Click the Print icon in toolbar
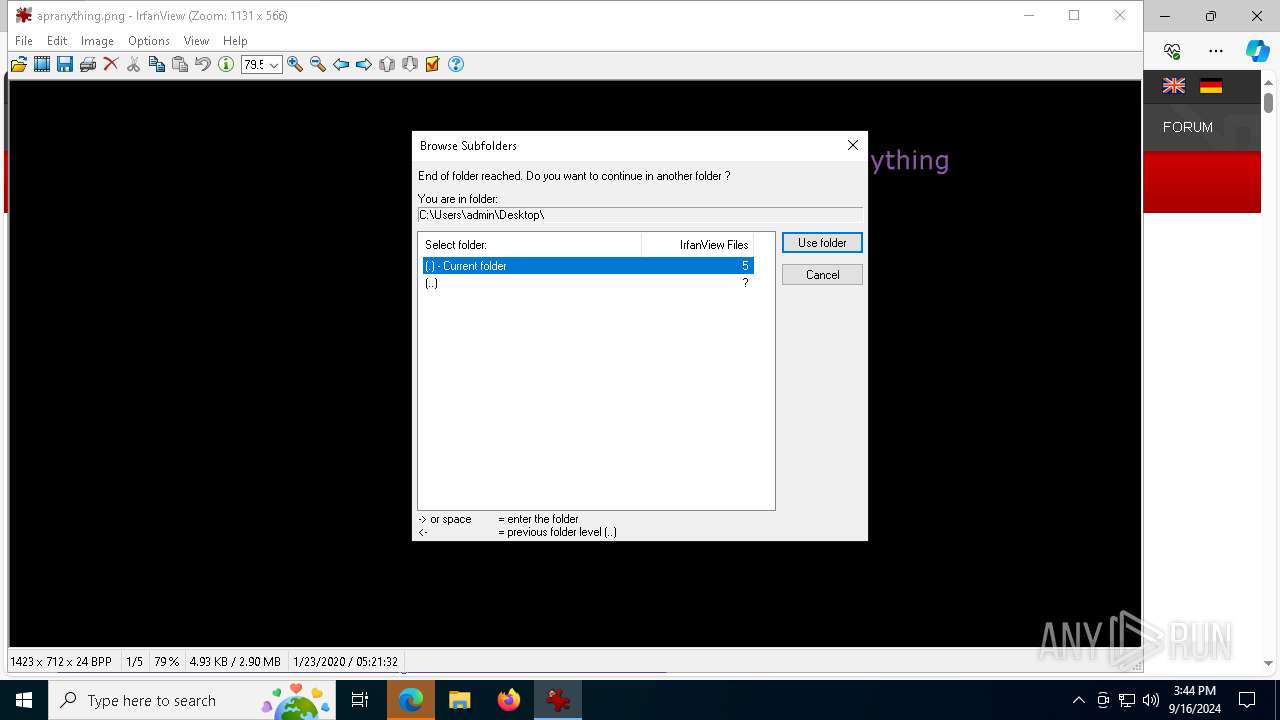This screenshot has height=720, width=1280. tap(88, 64)
